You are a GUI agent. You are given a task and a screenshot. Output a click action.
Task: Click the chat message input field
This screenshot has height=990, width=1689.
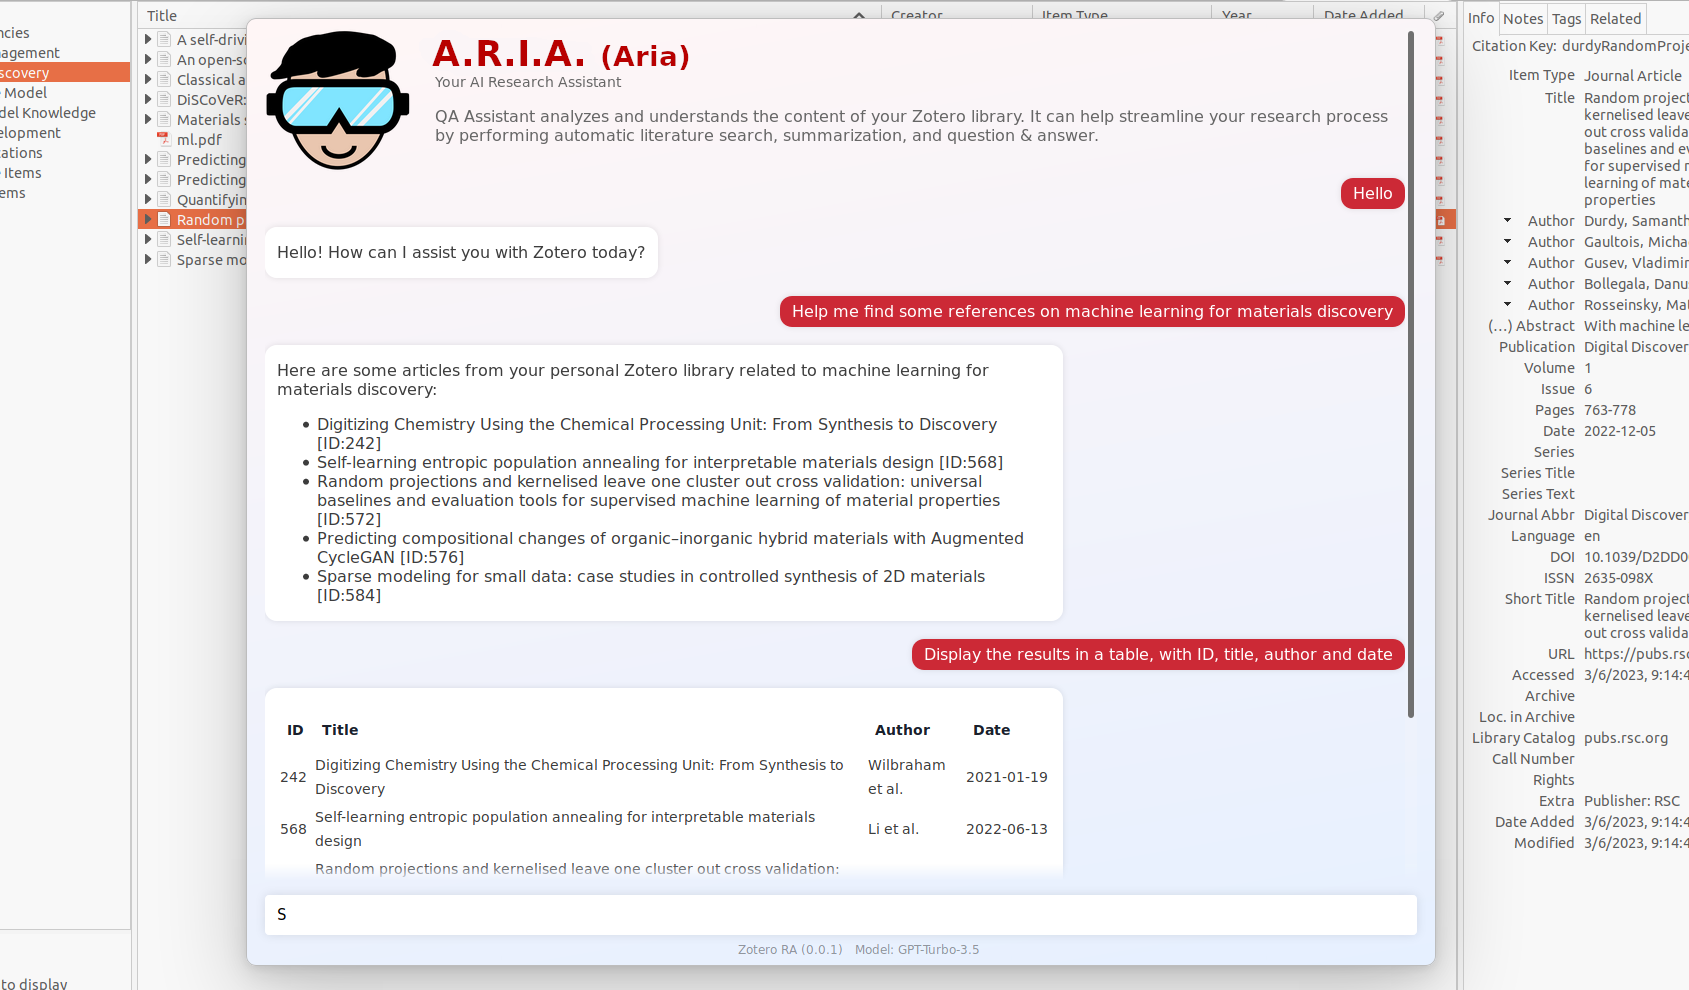click(840, 914)
